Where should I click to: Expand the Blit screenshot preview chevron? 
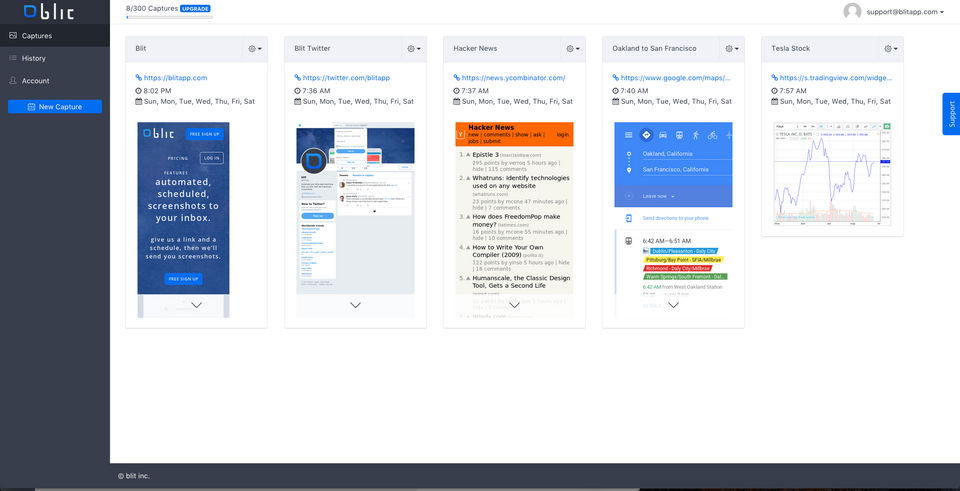[197, 305]
